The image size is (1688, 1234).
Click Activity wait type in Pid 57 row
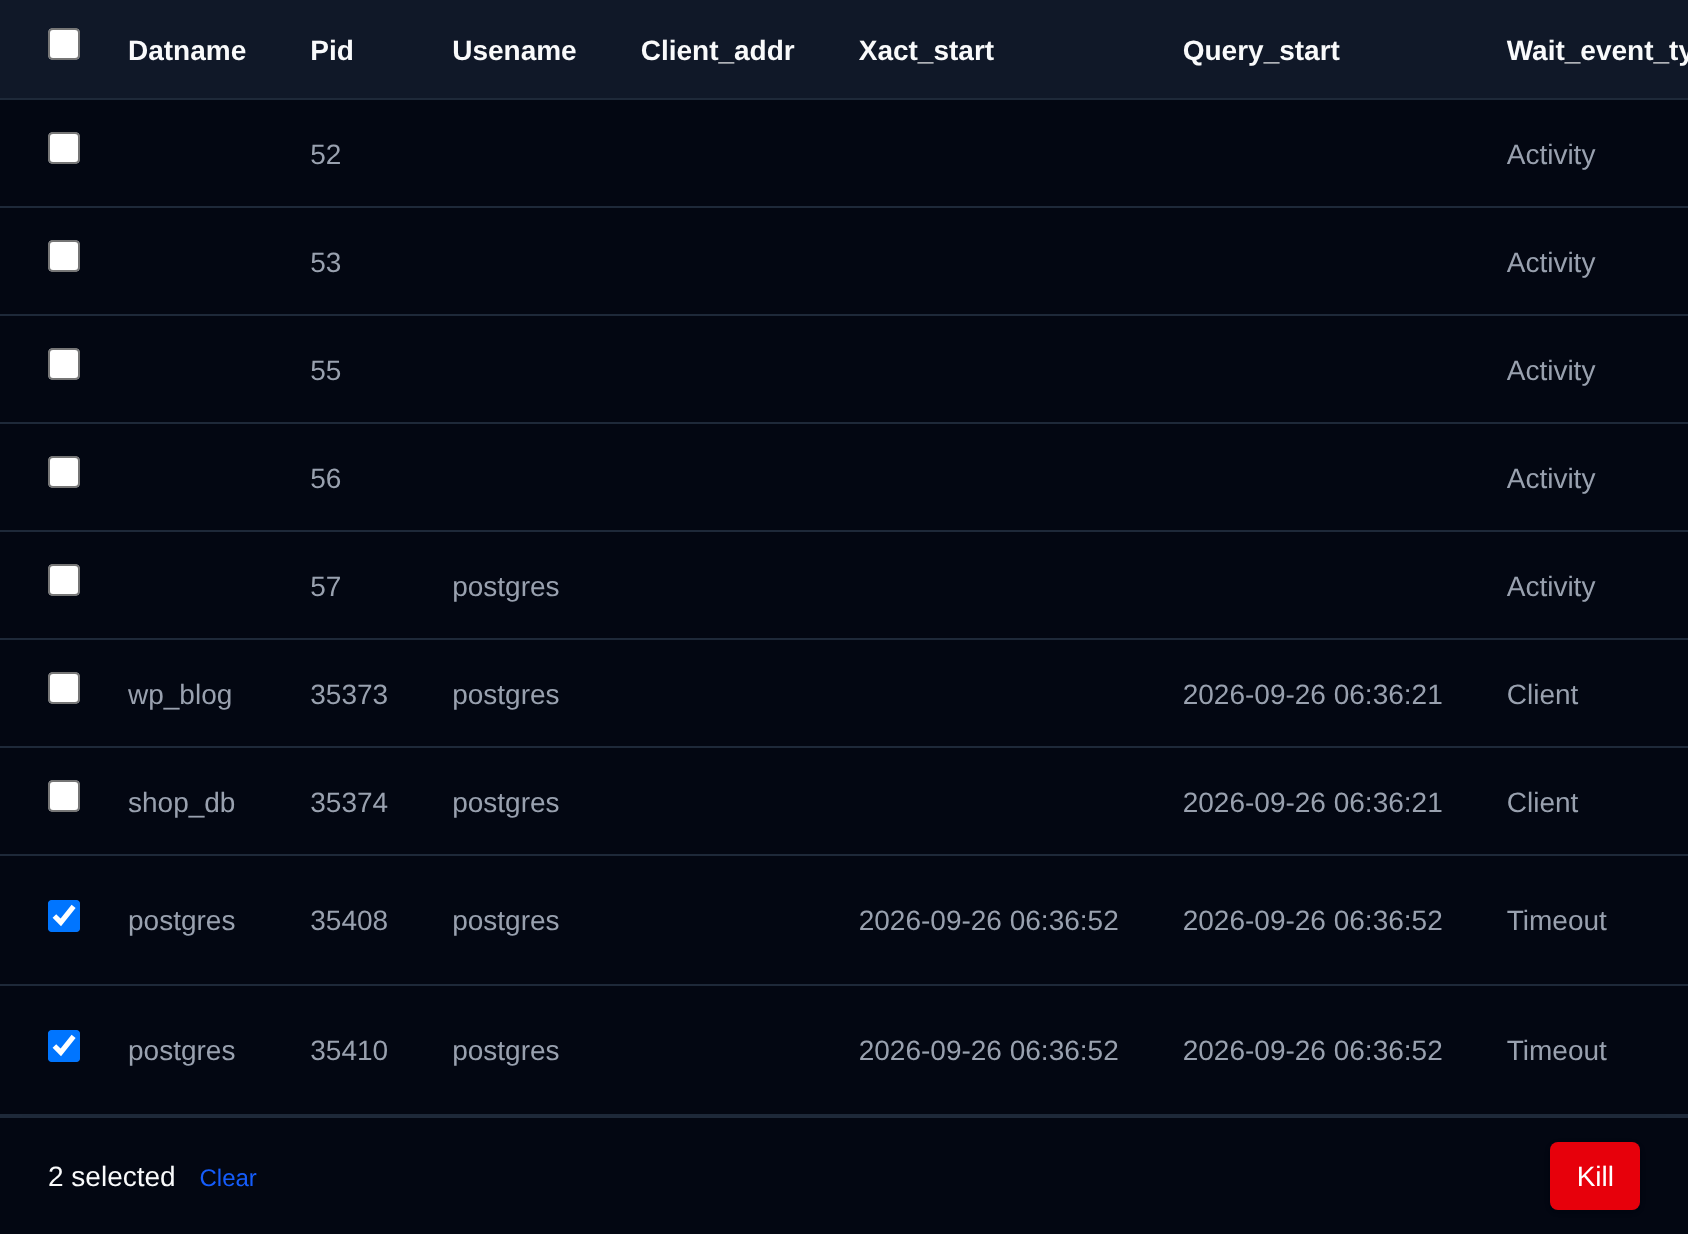tap(1551, 588)
